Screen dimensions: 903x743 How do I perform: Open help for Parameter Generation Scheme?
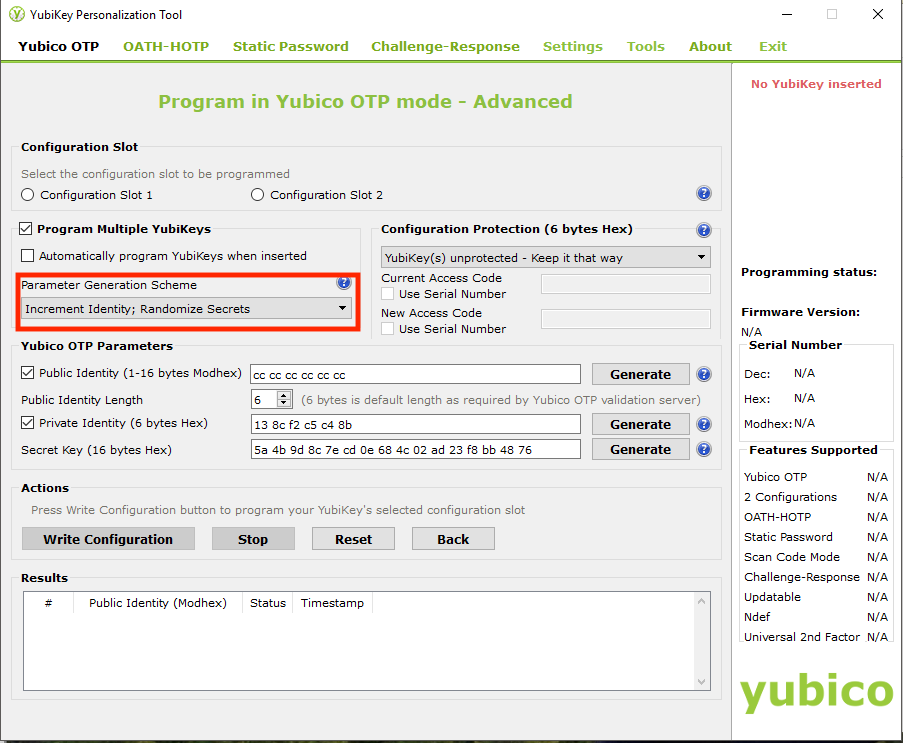point(344,282)
